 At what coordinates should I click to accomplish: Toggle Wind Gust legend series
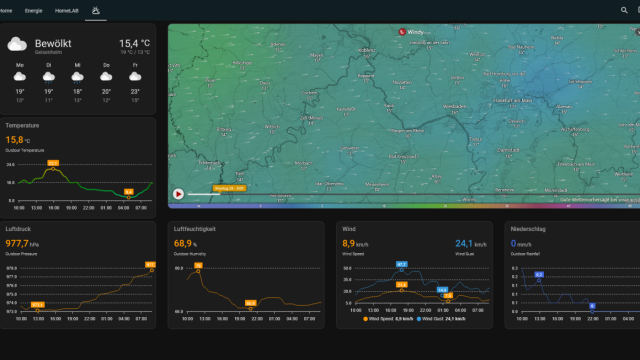(441, 319)
